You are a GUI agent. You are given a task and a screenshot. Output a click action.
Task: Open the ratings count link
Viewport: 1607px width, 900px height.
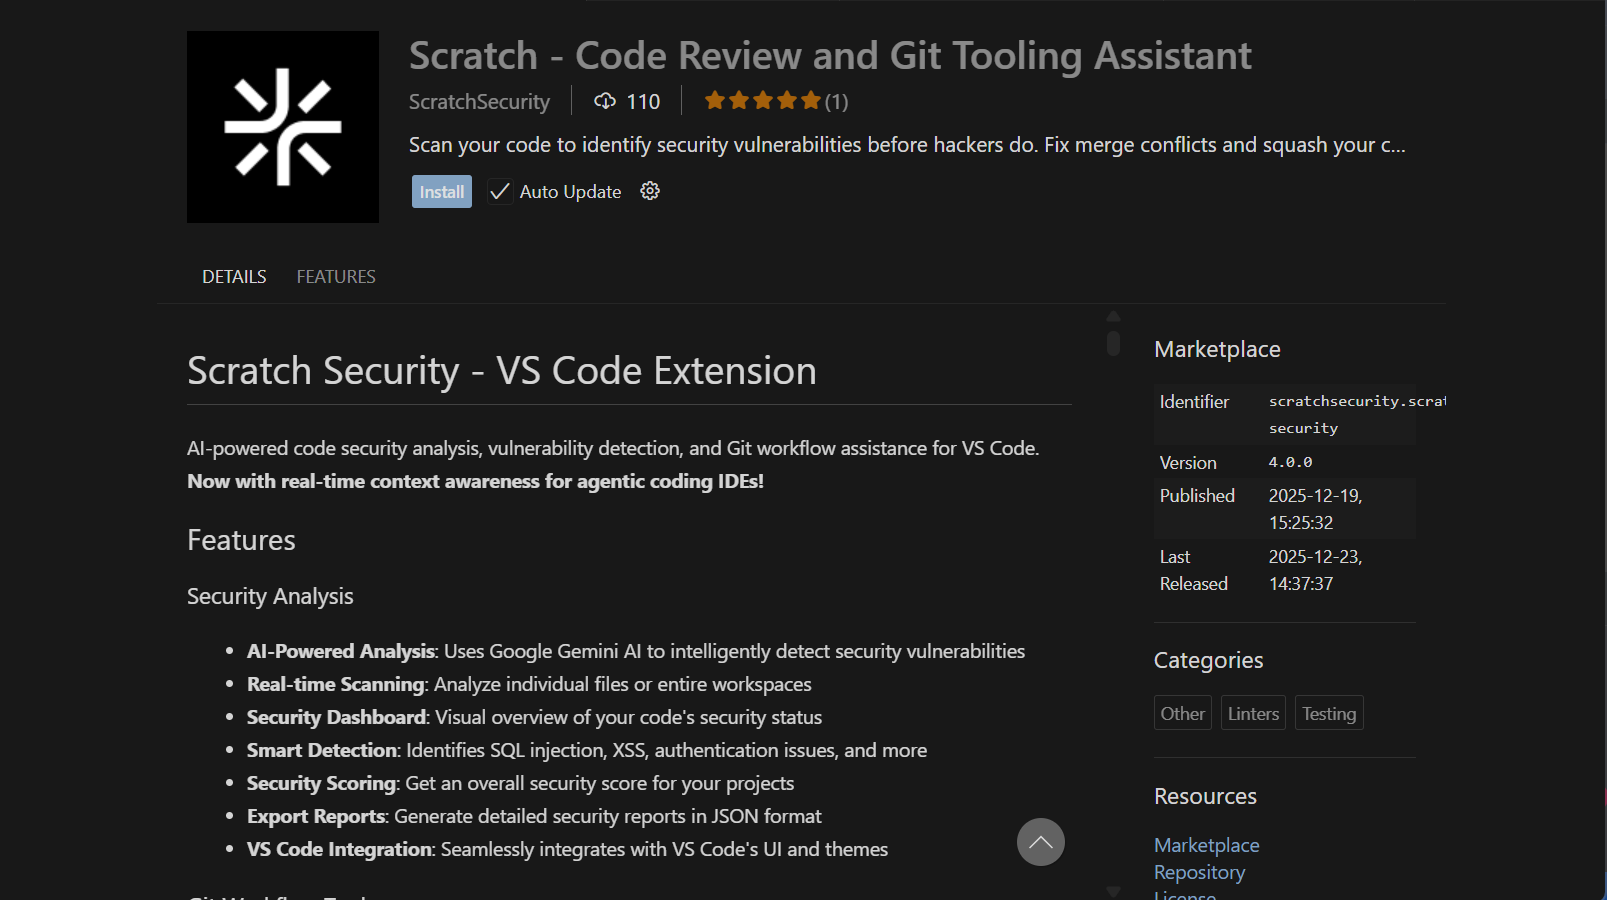coord(837,101)
